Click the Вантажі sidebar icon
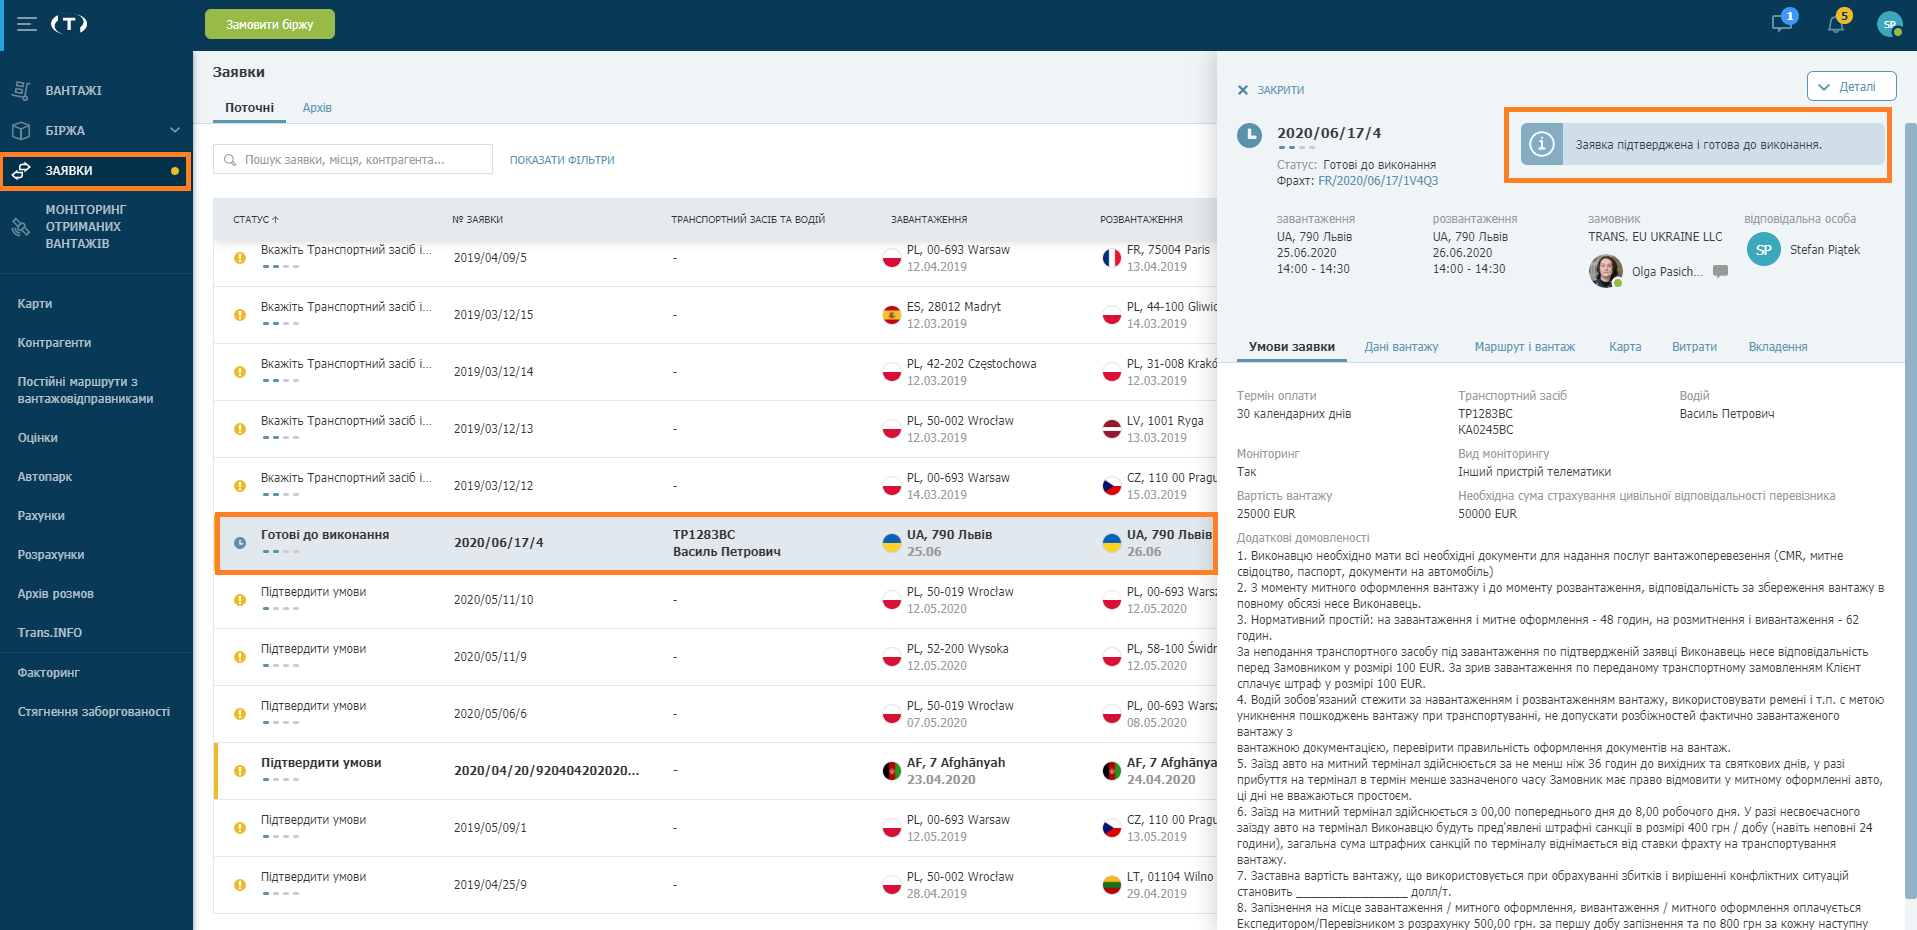Viewport: 1917px width, 930px height. (21, 90)
